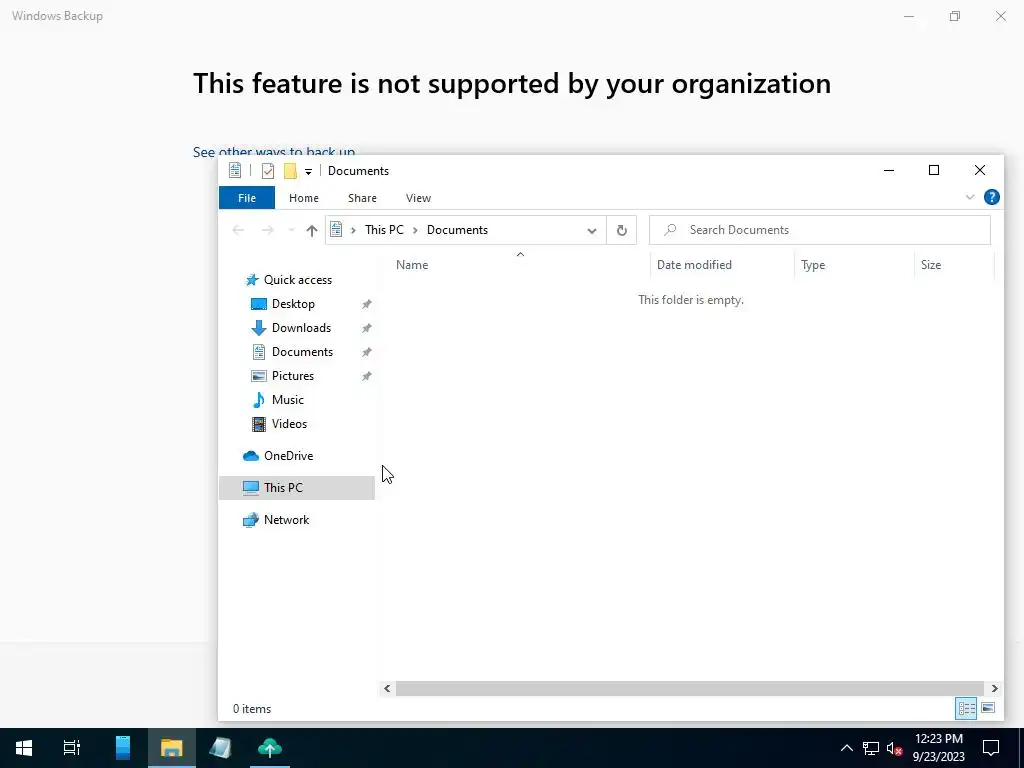Viewport: 1024px width, 768px height.
Task: Open the Customize Quick Access Toolbar dropdown
Action: [308, 172]
